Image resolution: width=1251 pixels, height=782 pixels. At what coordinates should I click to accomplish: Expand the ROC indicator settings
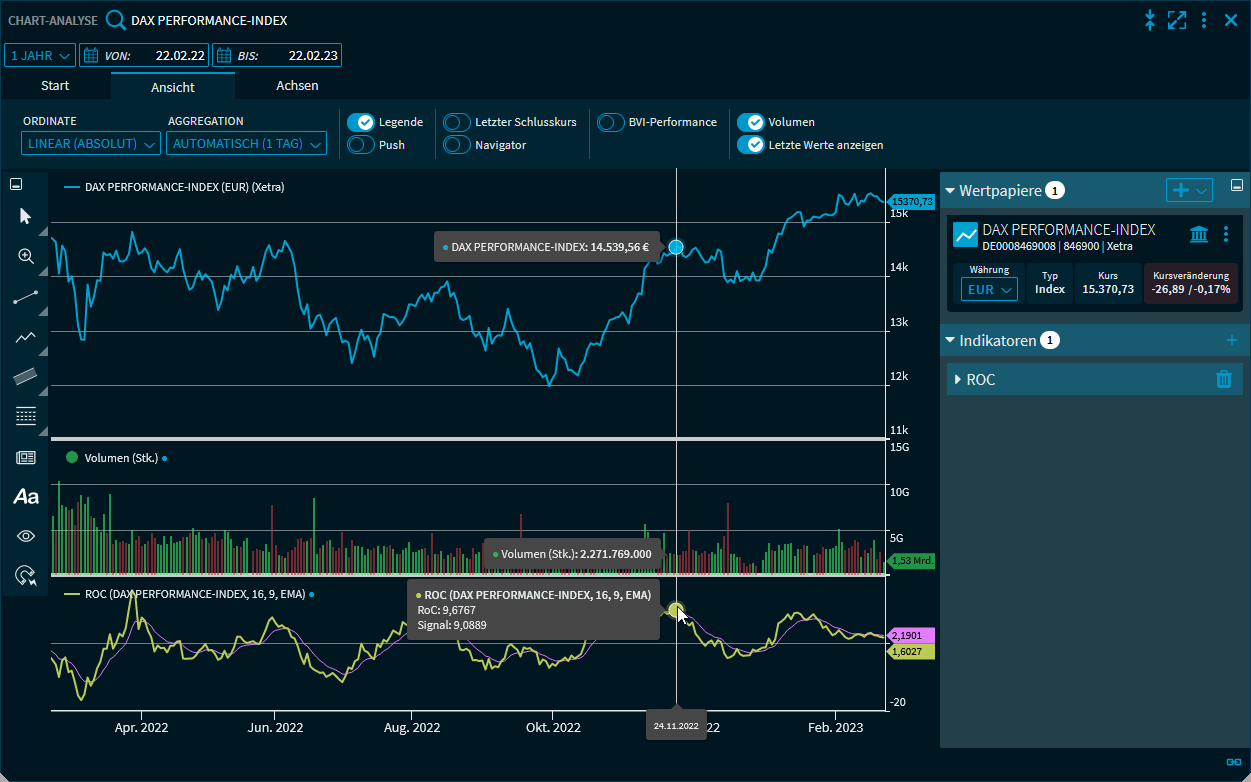point(958,380)
